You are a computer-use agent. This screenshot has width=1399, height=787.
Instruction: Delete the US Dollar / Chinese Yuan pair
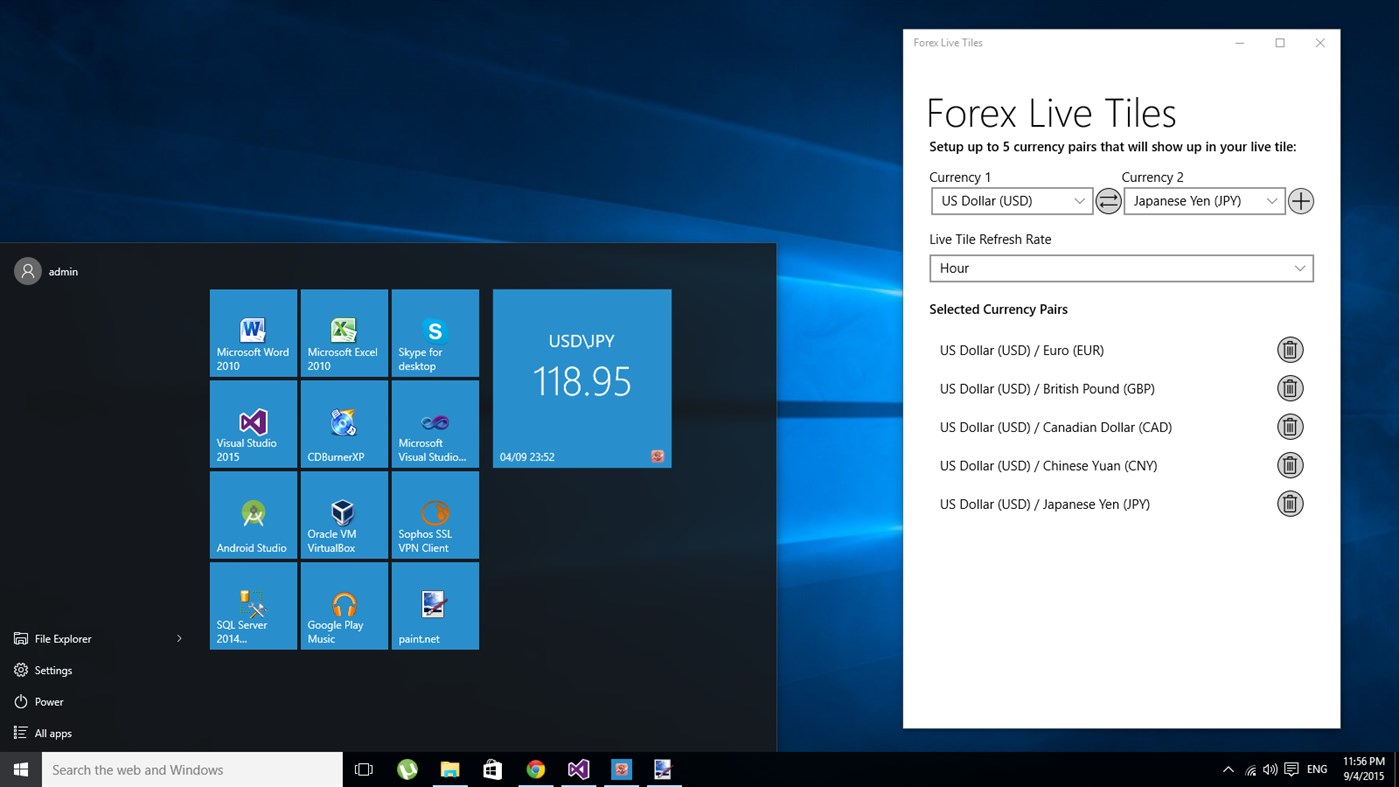coord(1290,465)
